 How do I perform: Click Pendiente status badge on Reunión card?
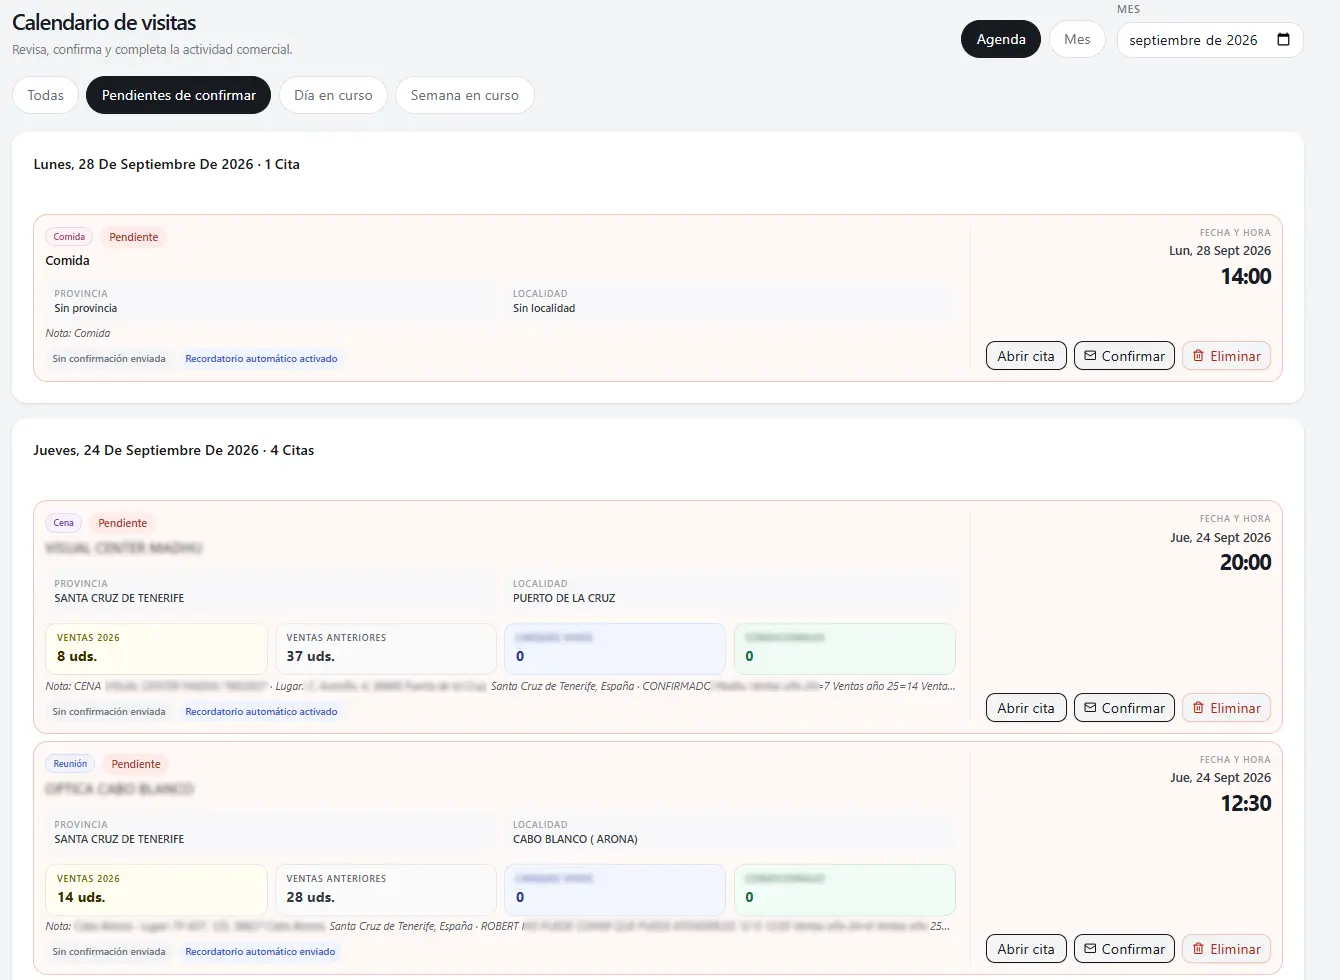coord(136,764)
